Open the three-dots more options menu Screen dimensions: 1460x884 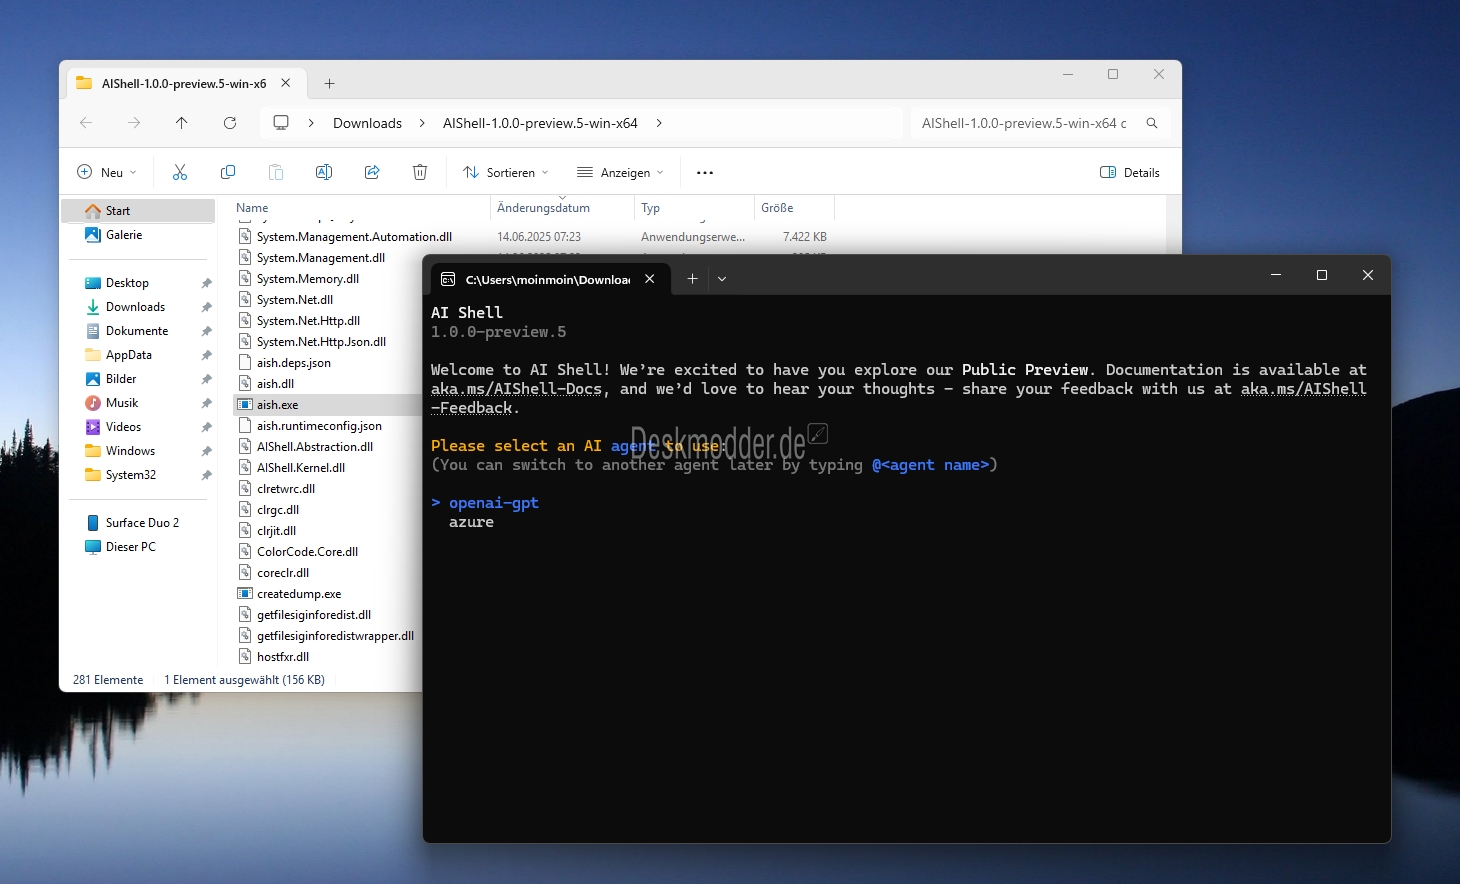(x=705, y=172)
